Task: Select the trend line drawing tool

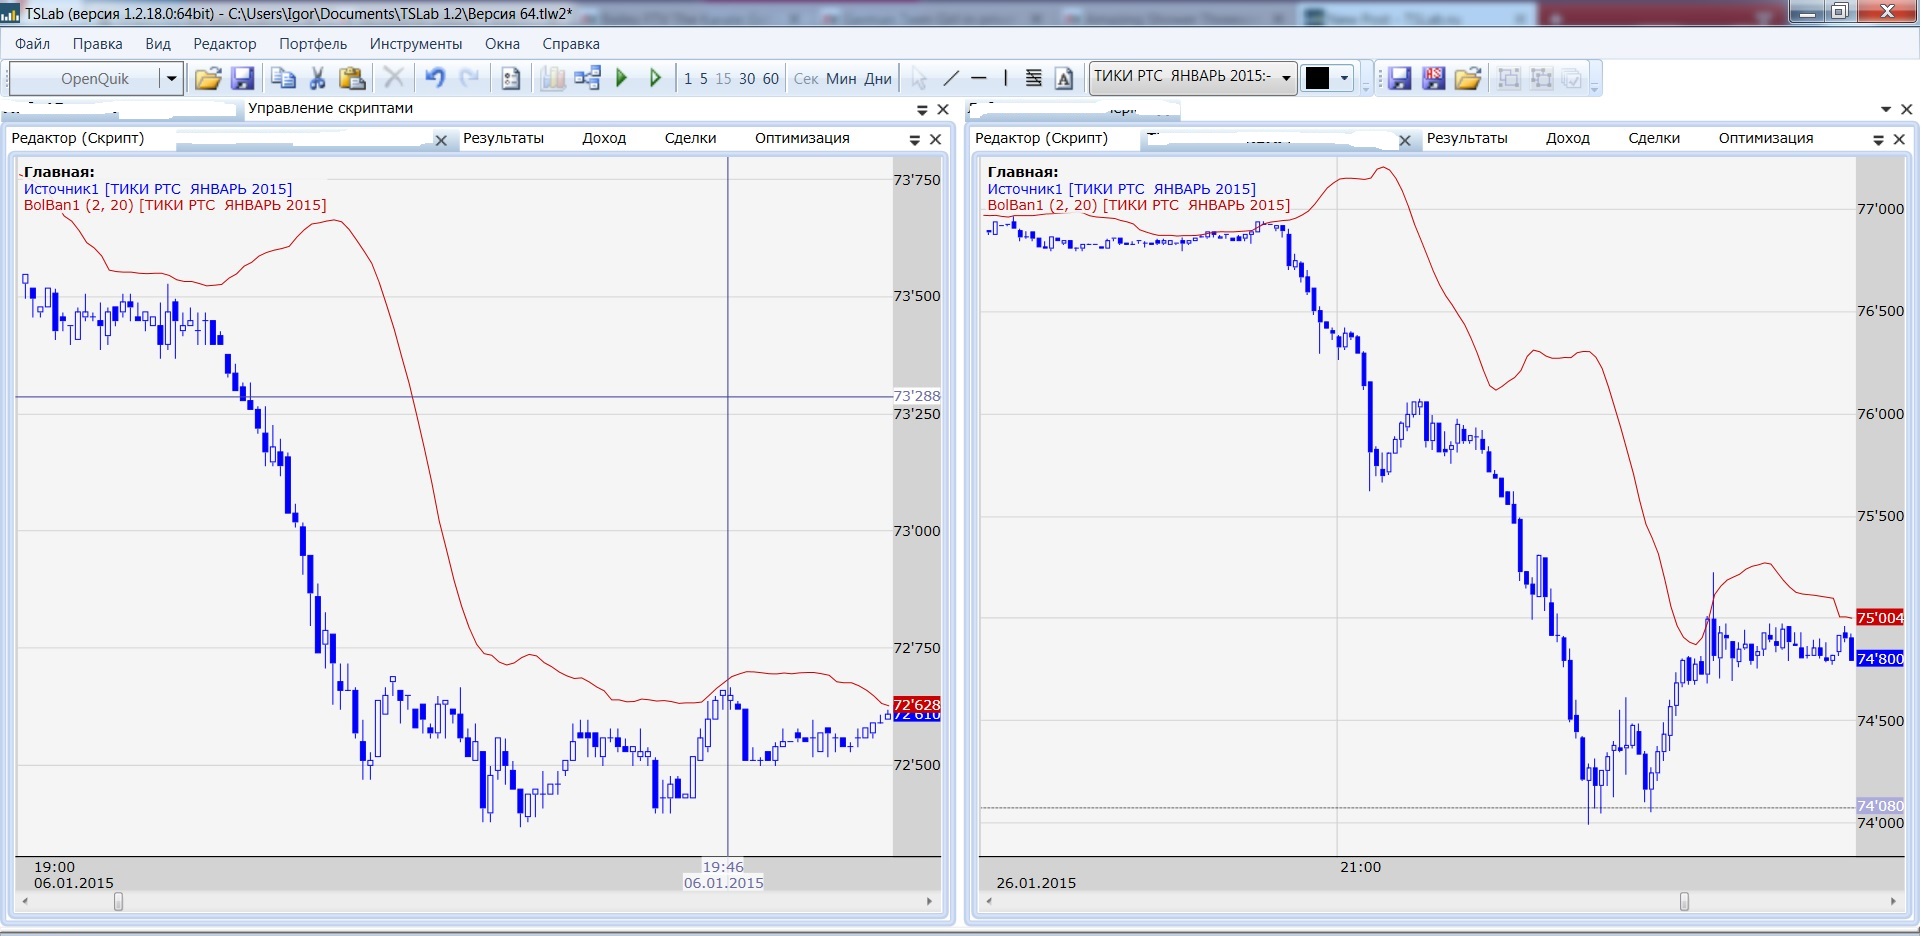Action: [951, 78]
